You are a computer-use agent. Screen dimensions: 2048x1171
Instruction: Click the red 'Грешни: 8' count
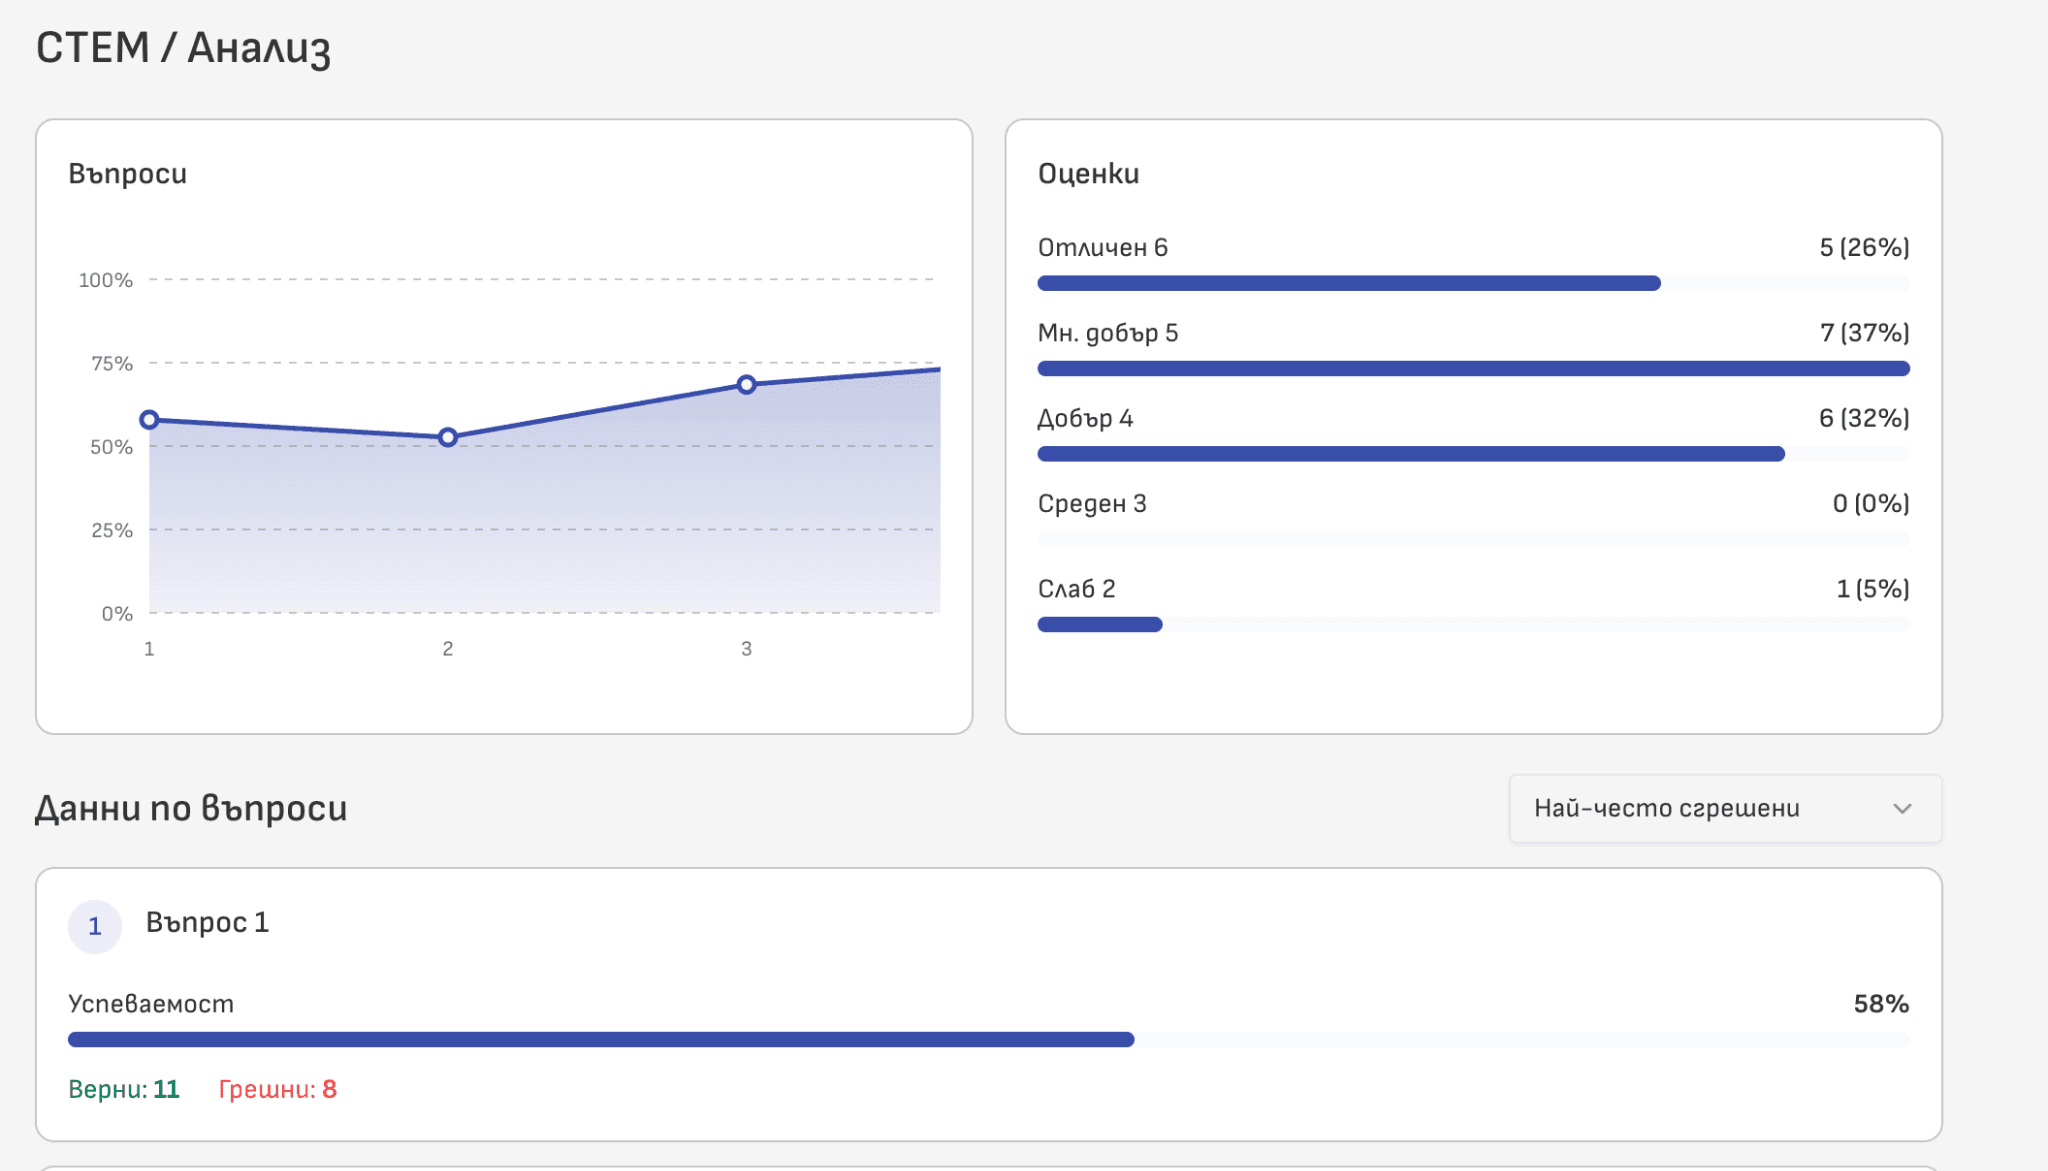click(278, 1089)
